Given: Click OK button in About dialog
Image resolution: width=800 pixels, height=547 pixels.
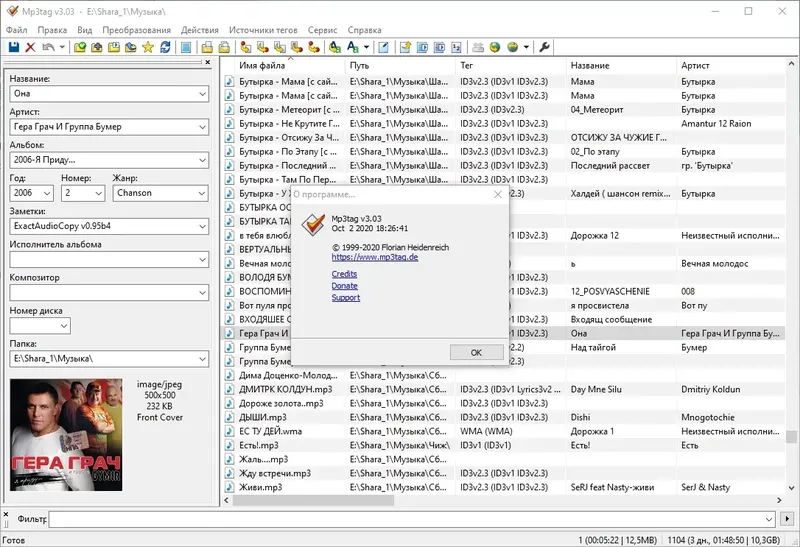Looking at the screenshot, I should pos(476,353).
